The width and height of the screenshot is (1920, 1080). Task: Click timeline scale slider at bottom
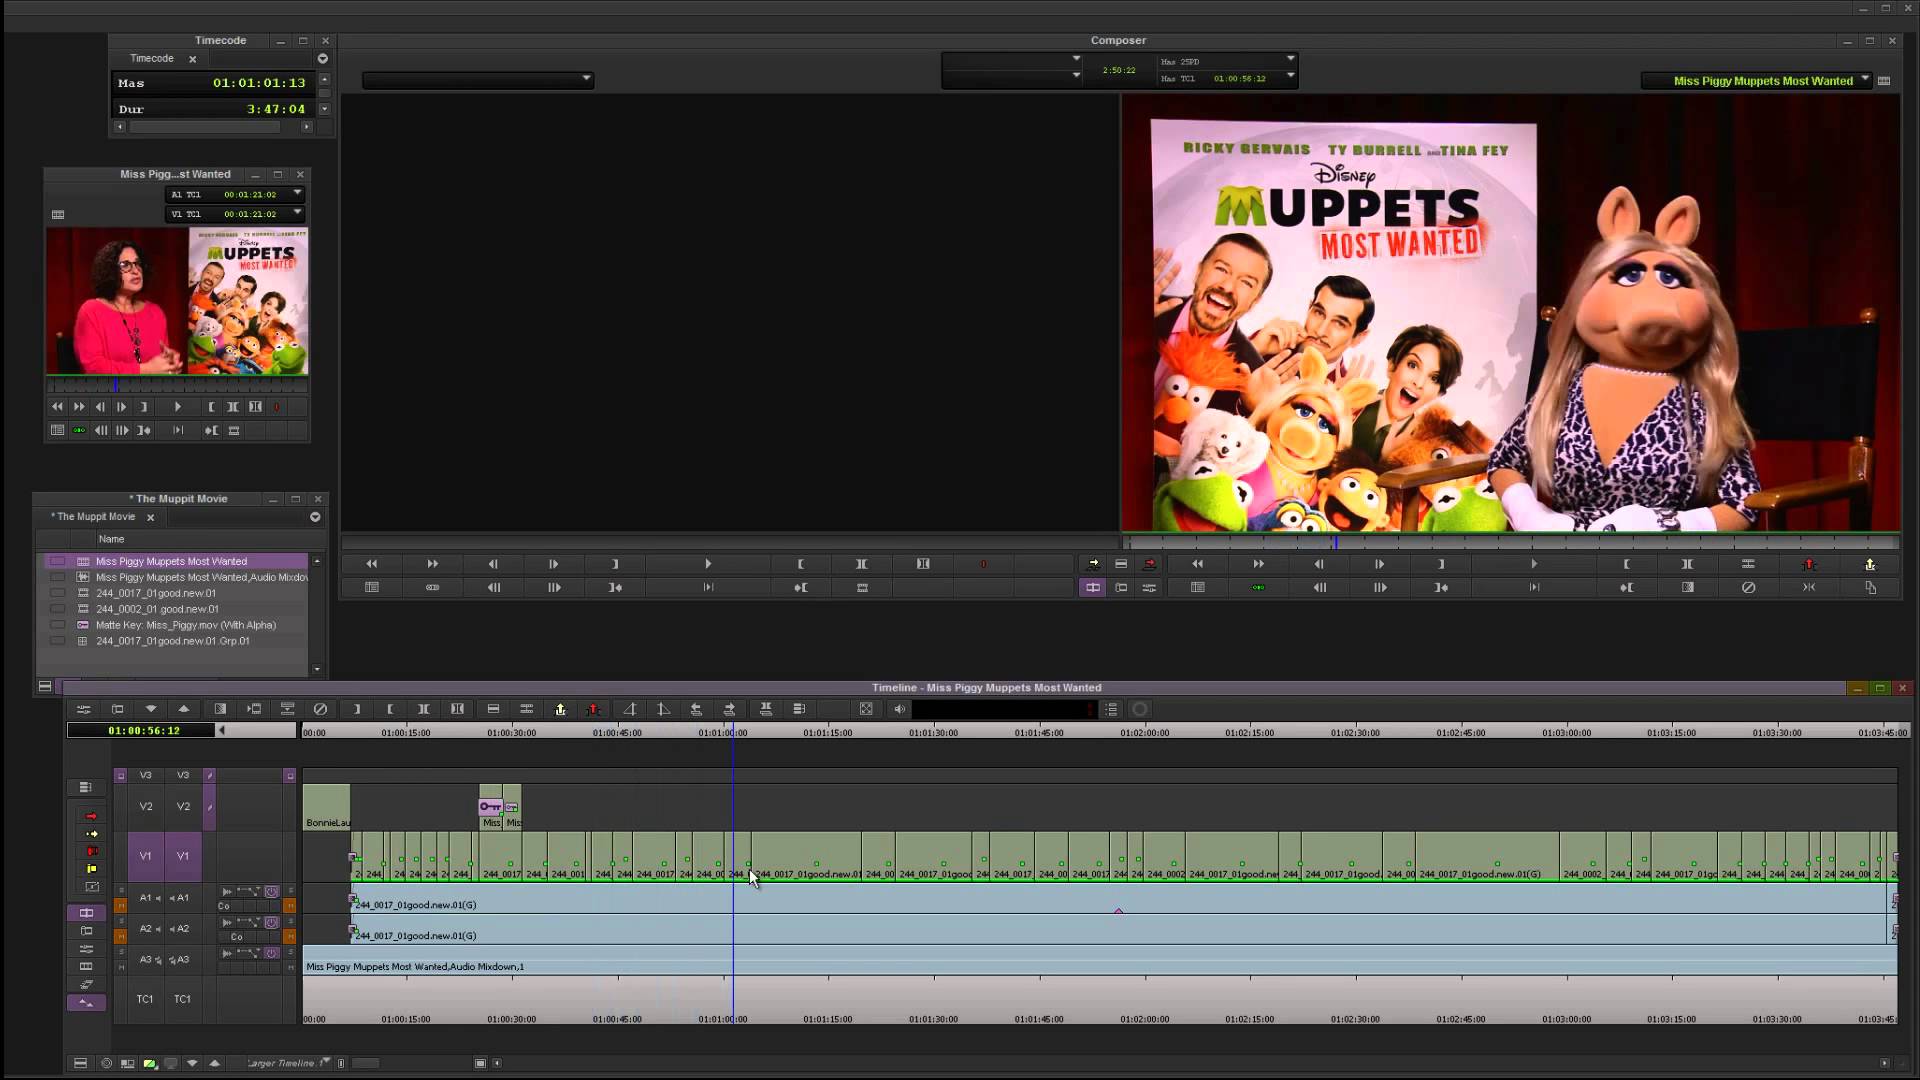click(366, 1063)
